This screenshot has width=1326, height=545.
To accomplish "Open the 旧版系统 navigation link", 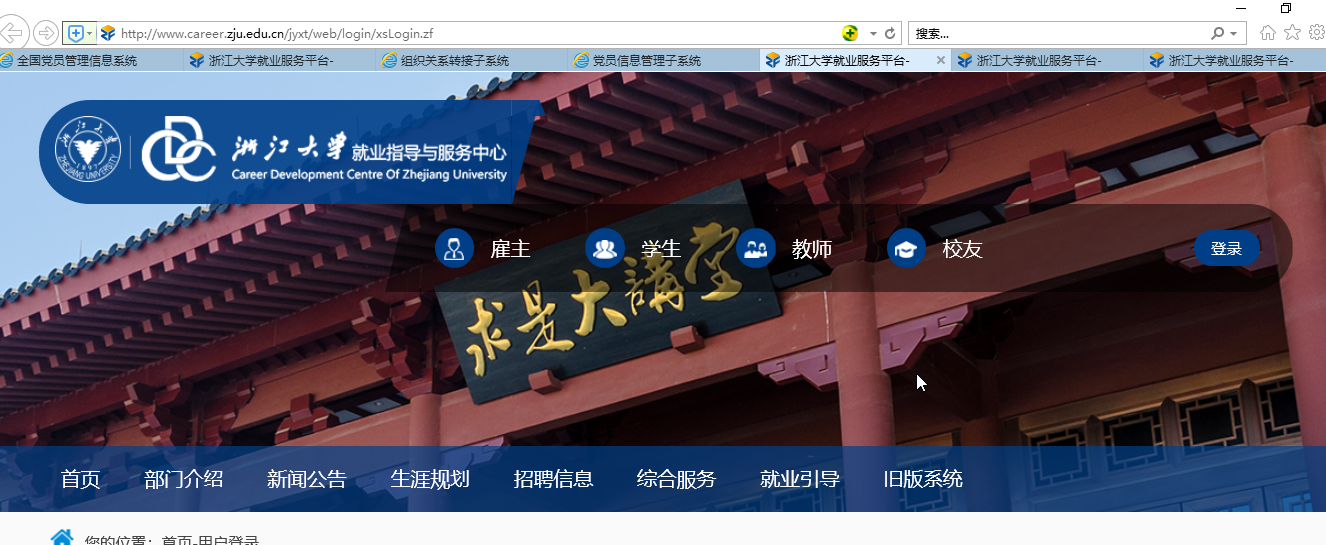I will coord(923,479).
